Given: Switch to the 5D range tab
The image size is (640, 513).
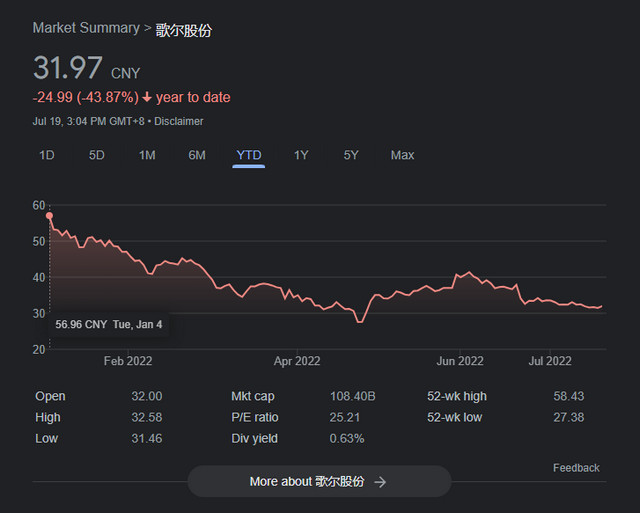Looking at the screenshot, I should 97,155.
